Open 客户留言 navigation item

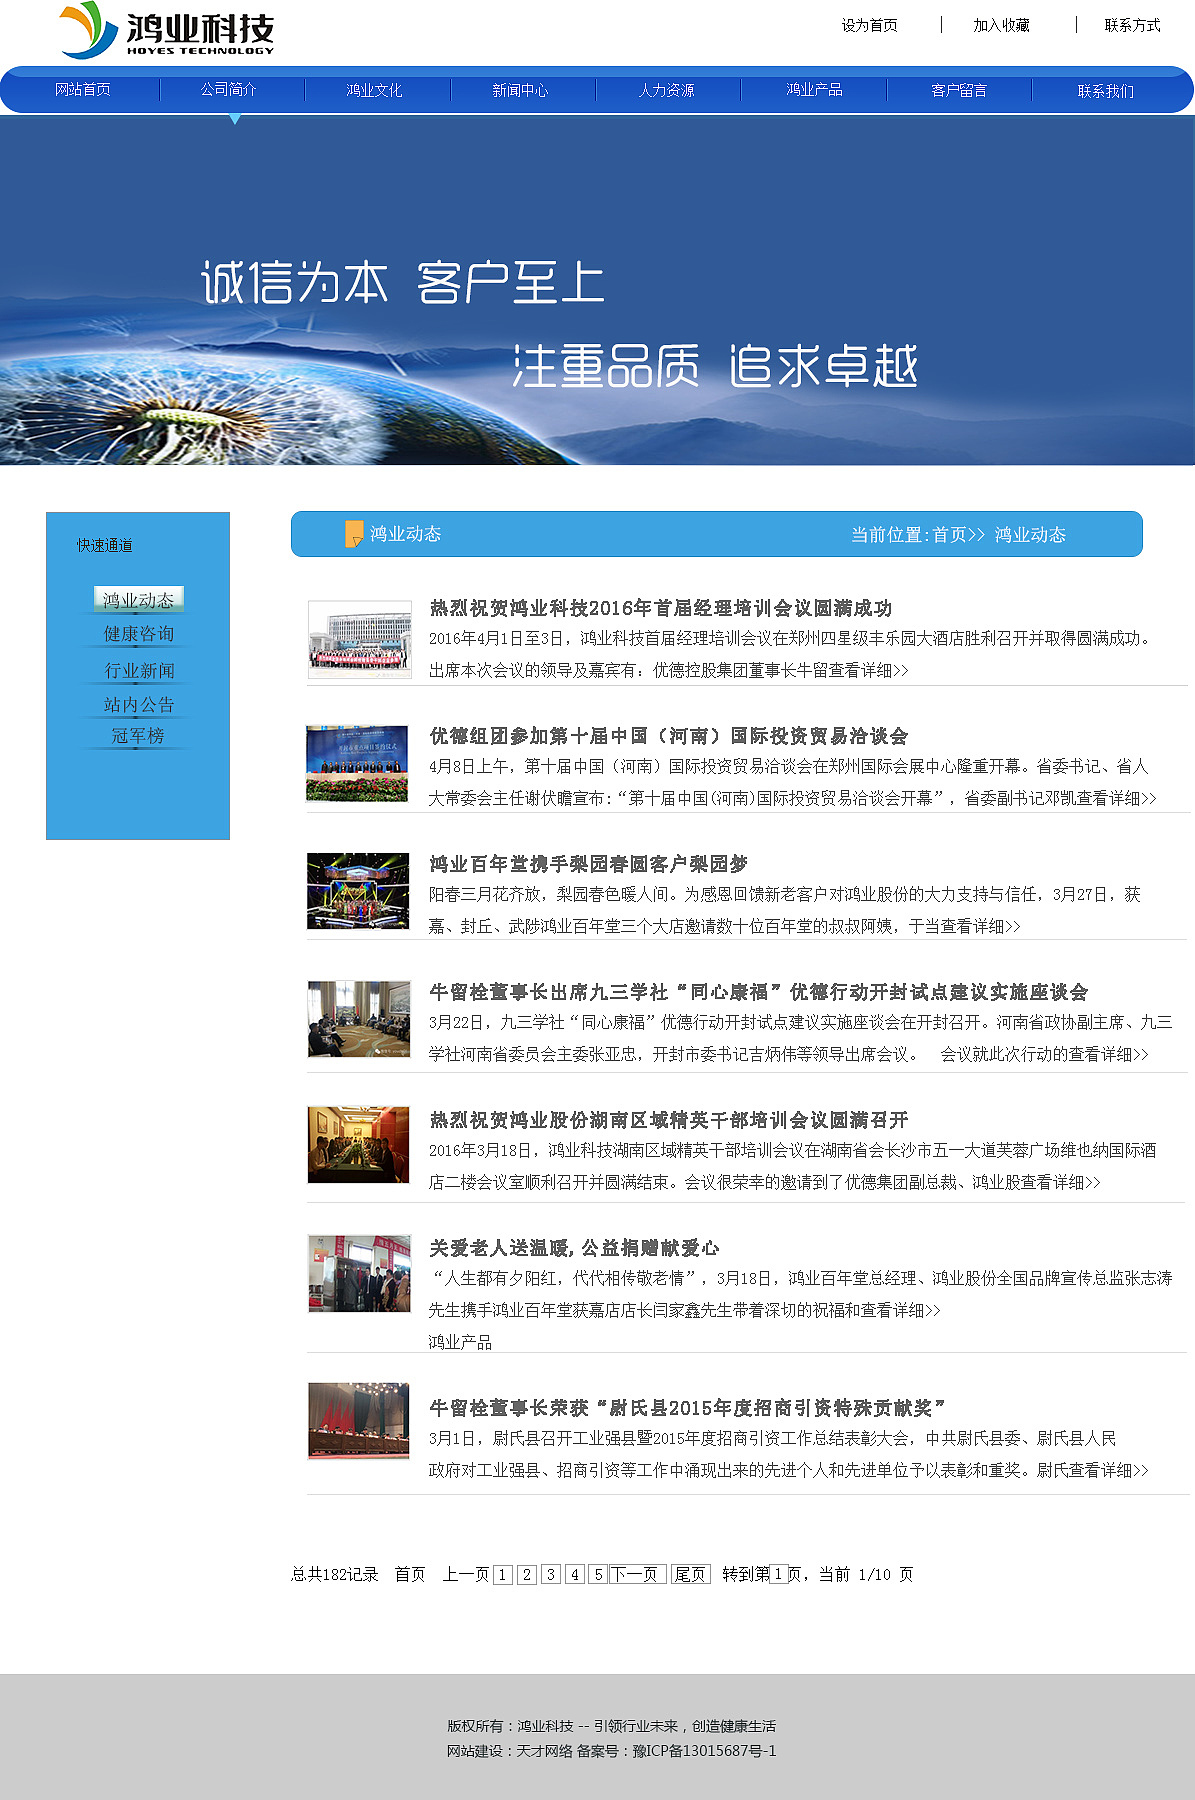tap(959, 90)
